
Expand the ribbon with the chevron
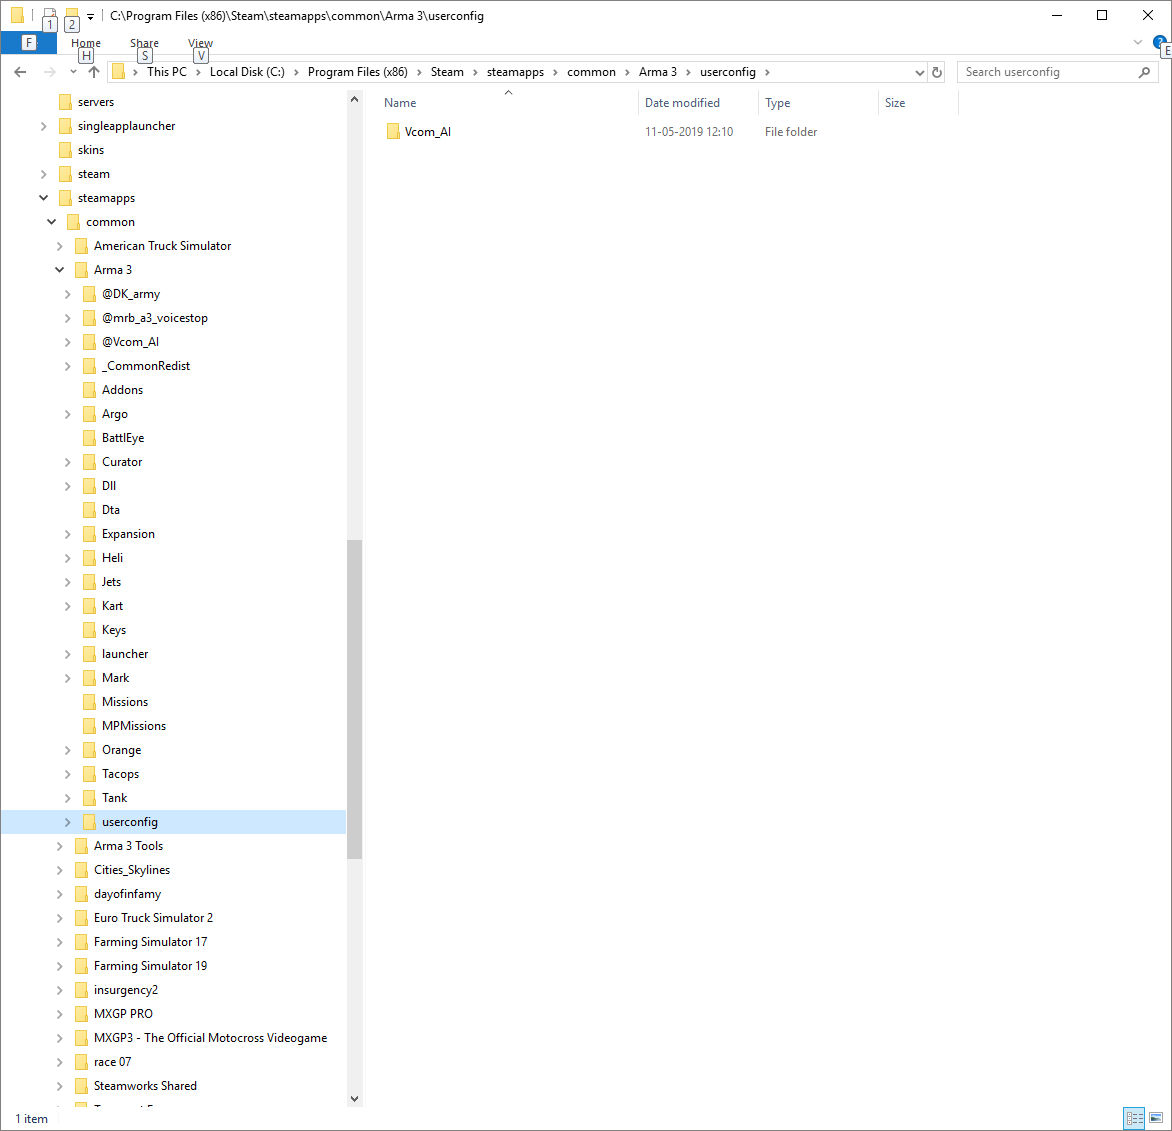[1138, 43]
